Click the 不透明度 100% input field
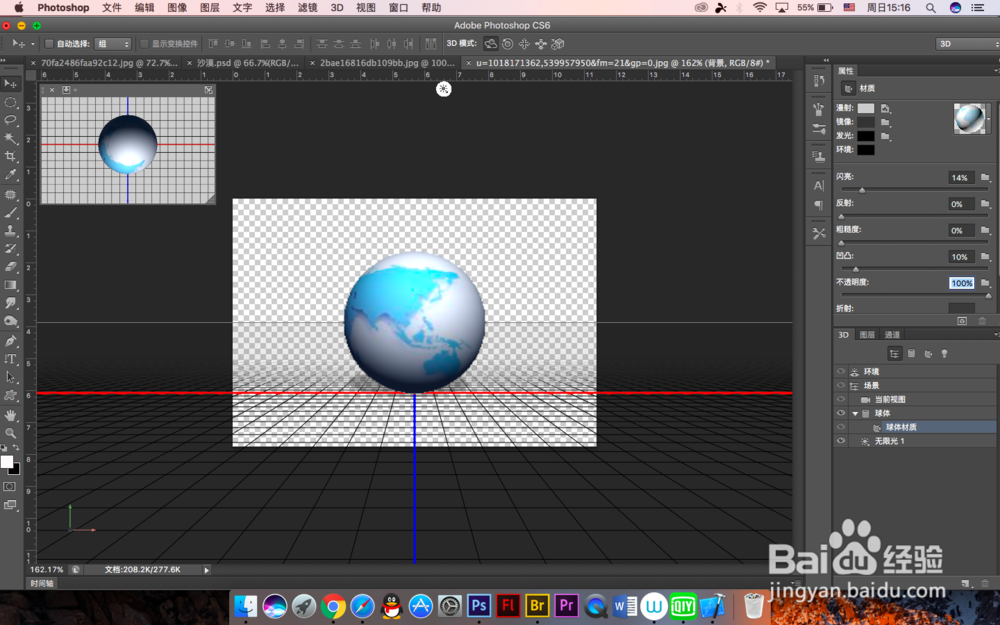 [961, 283]
